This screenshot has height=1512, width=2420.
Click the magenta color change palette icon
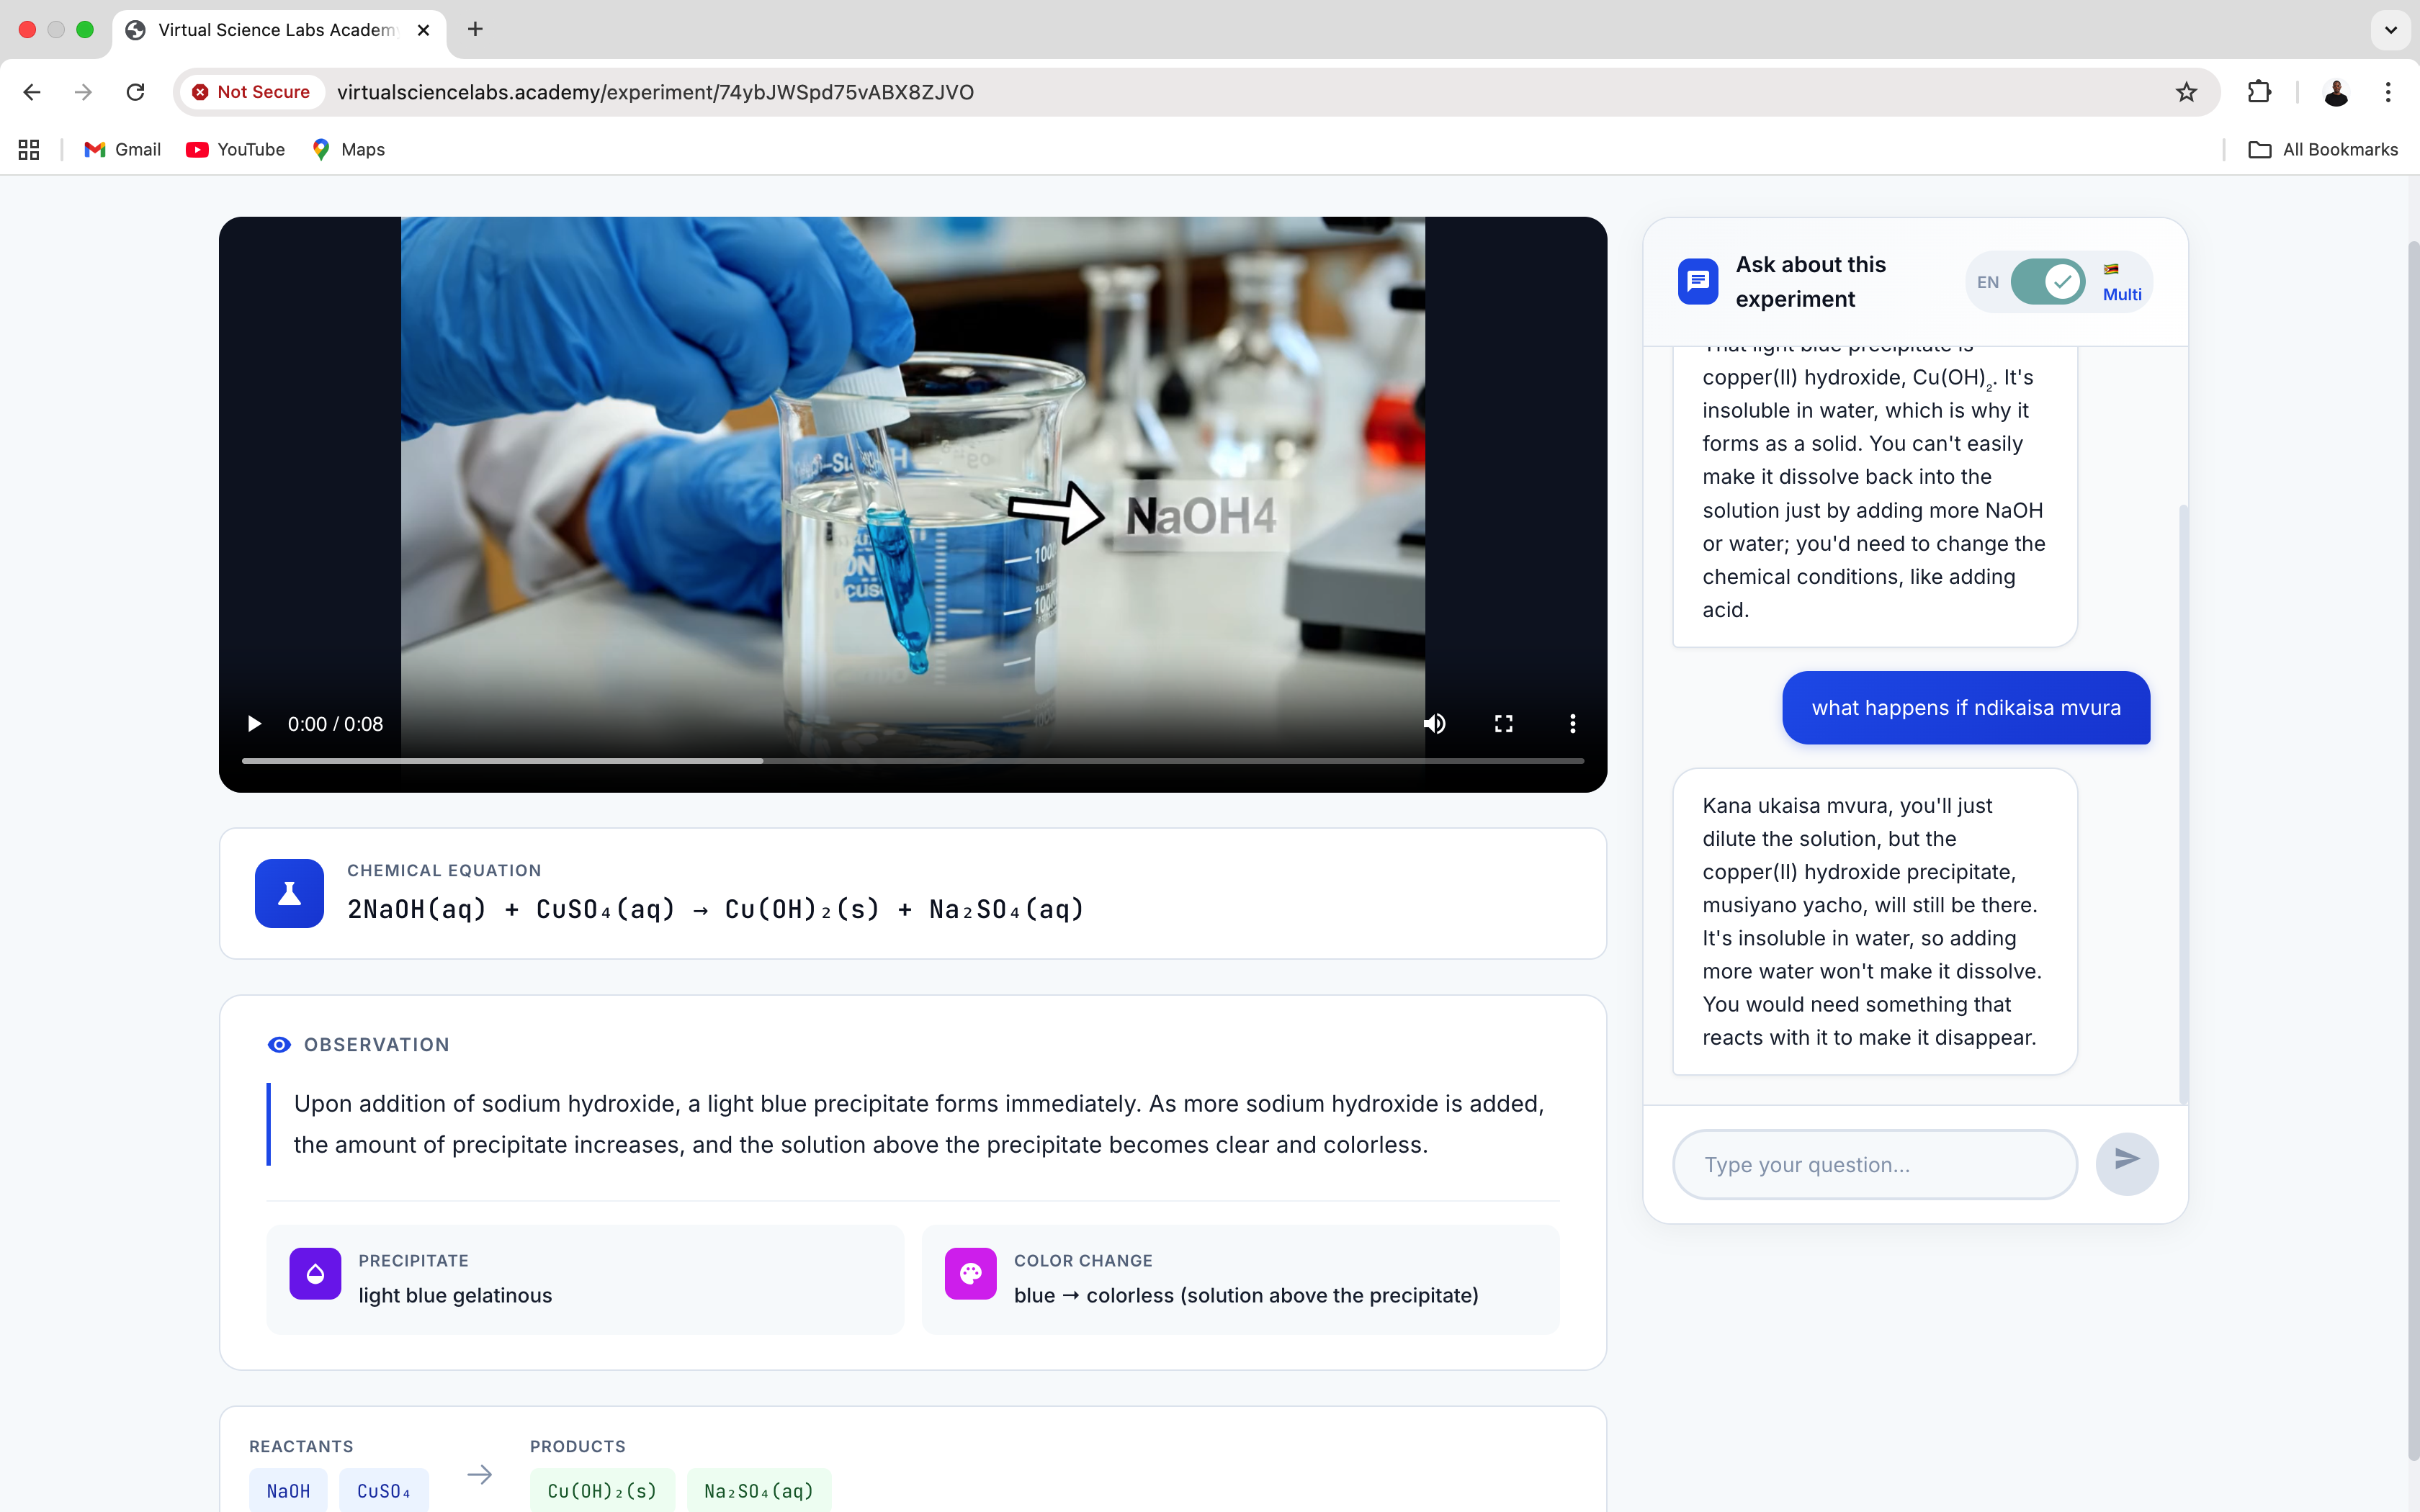(x=970, y=1273)
